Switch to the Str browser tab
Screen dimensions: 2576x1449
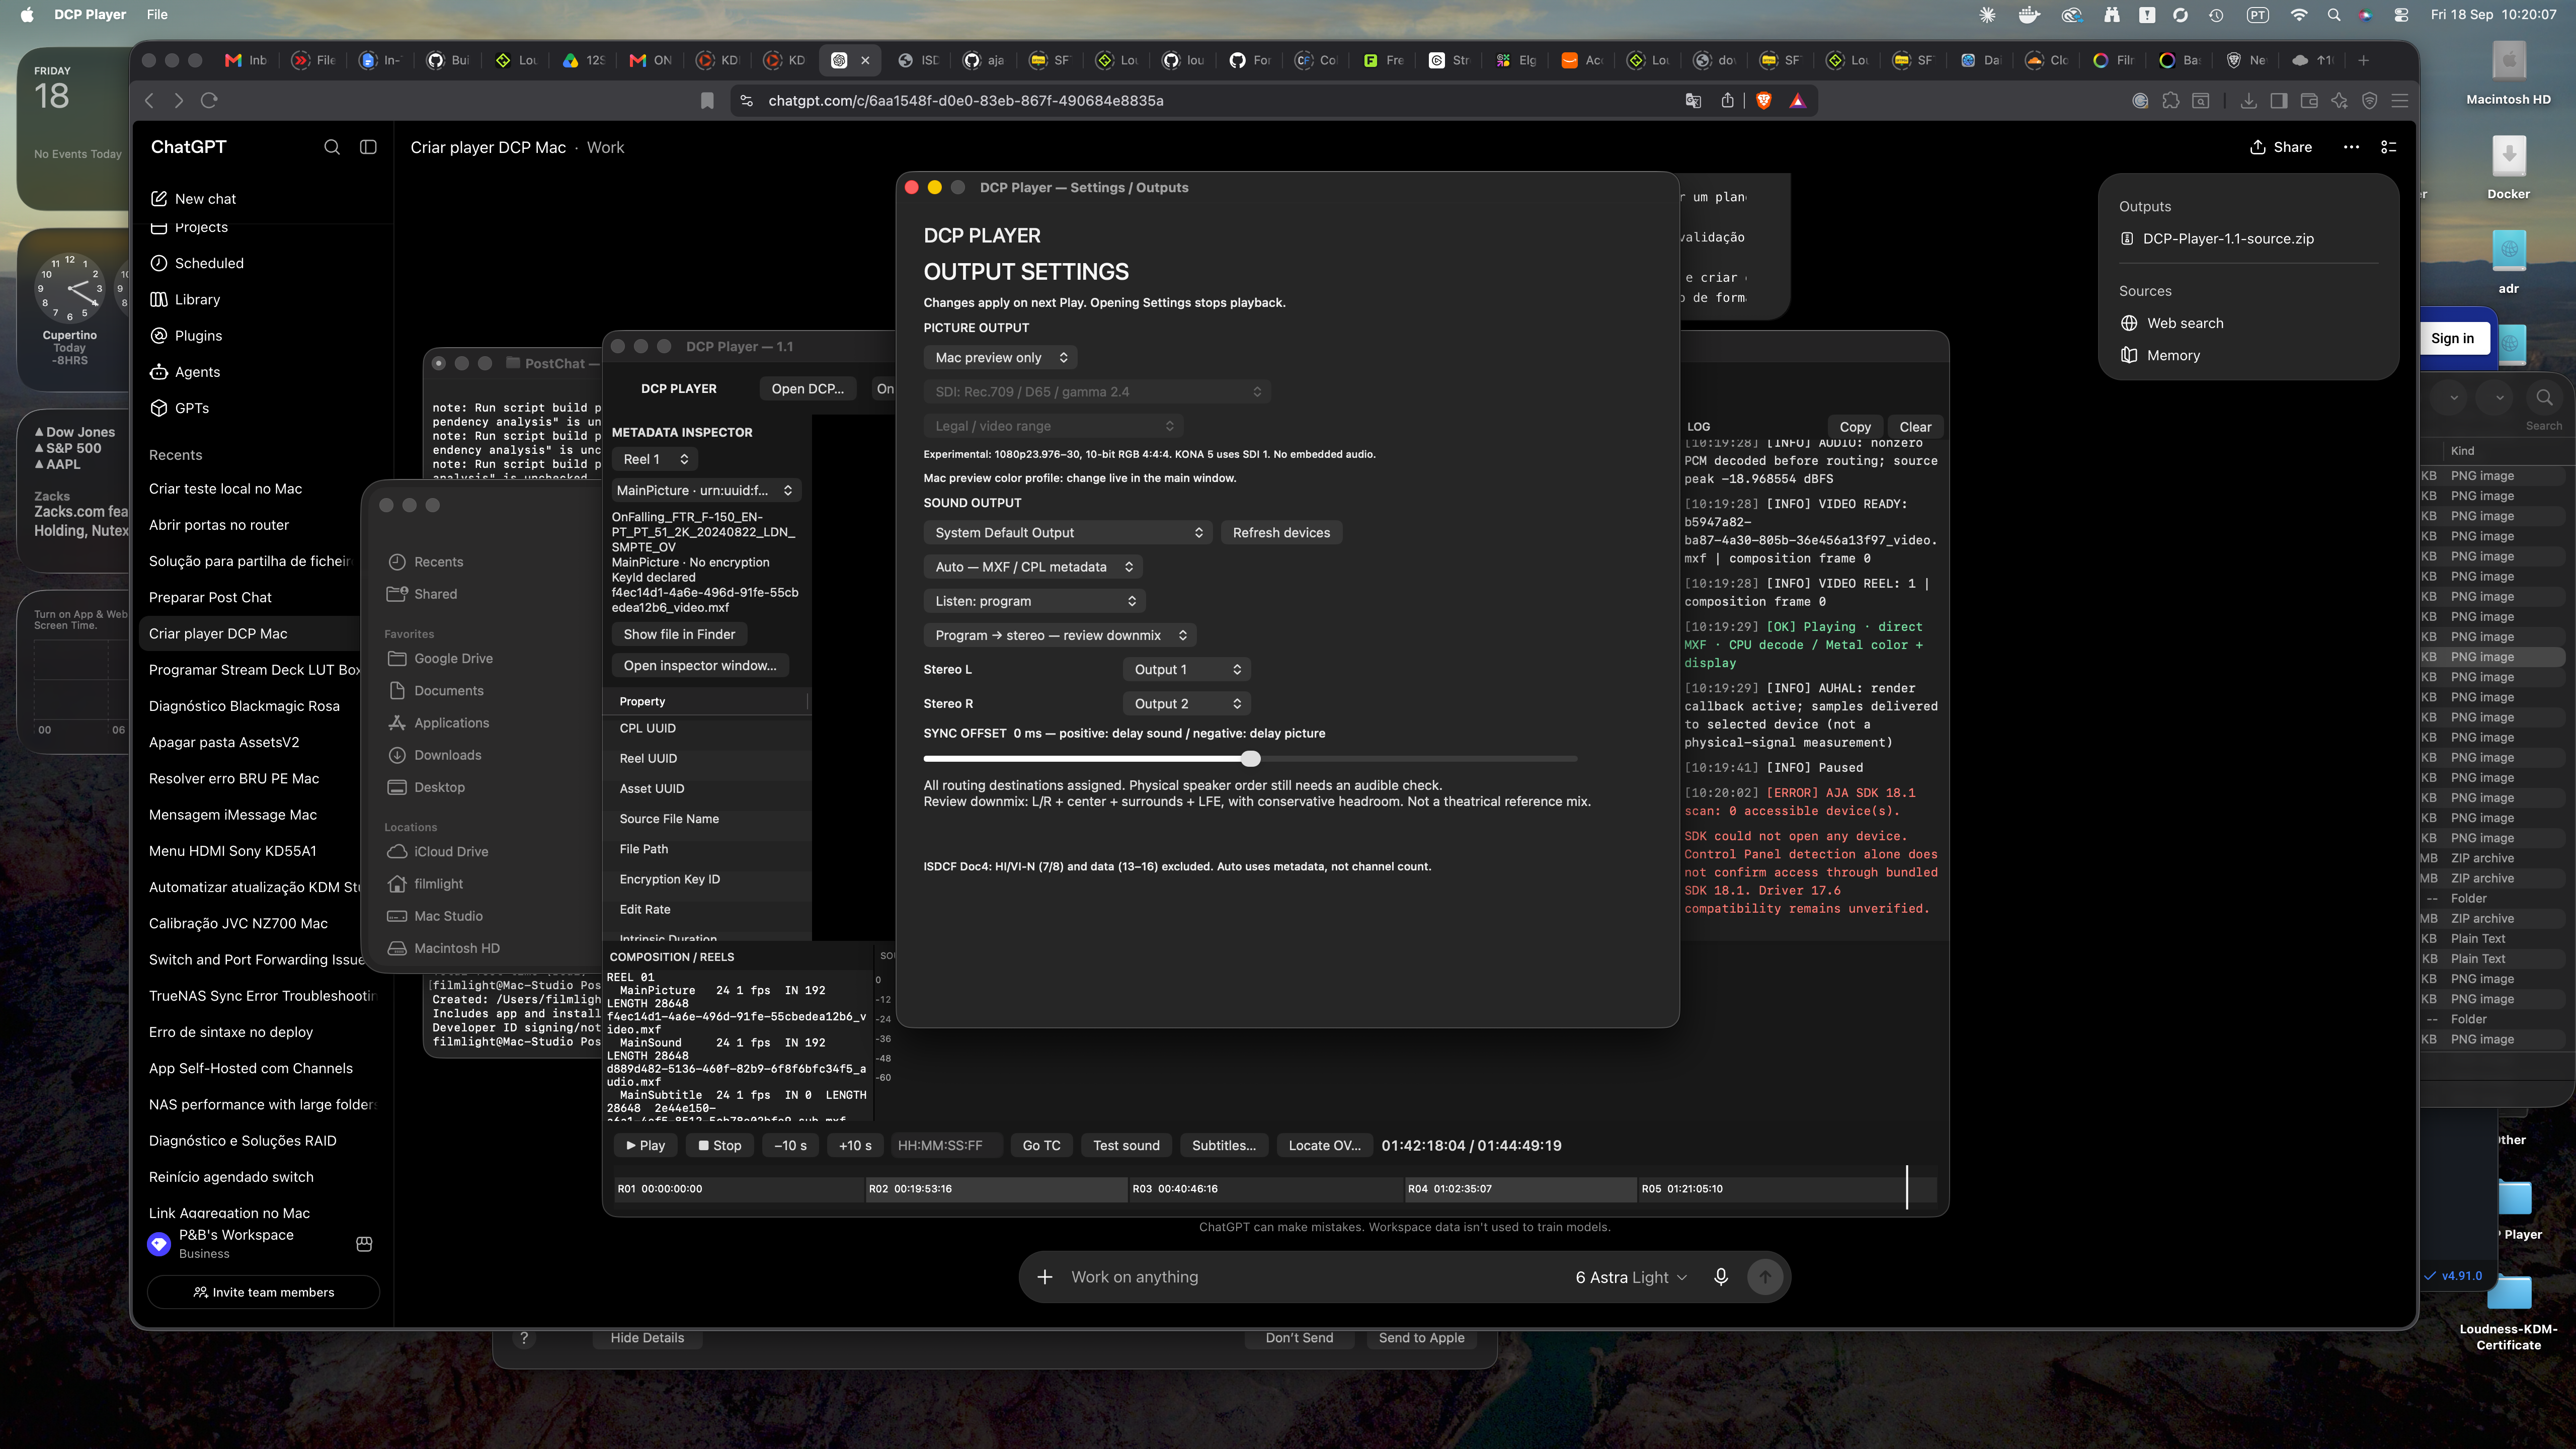click(x=1450, y=60)
